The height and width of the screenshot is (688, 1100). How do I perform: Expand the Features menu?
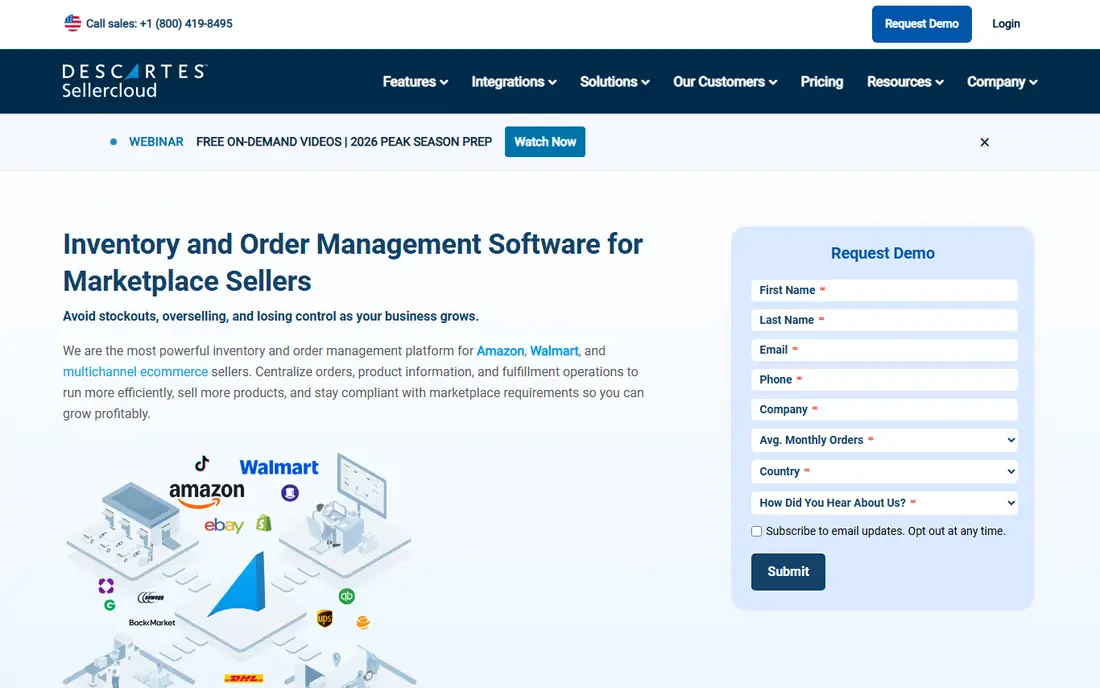tap(415, 82)
